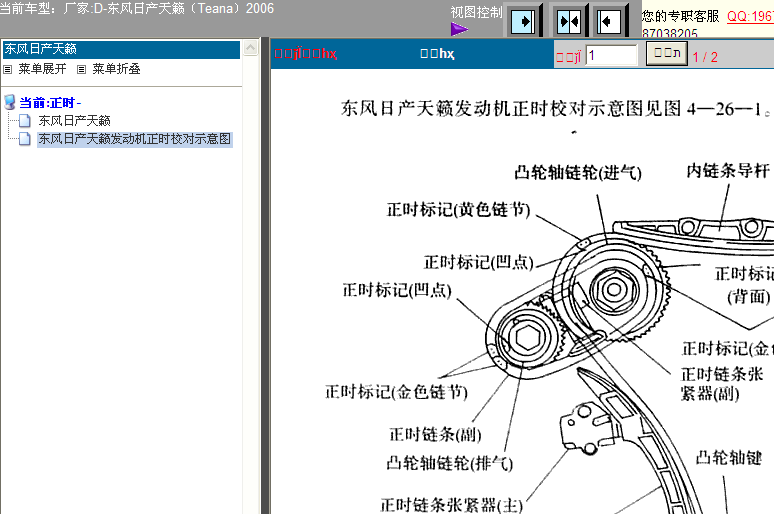Viewport: 774px width, 514px height.
Task: Expand all menus via 菜单展开
Action: pyautogui.click(x=42, y=69)
